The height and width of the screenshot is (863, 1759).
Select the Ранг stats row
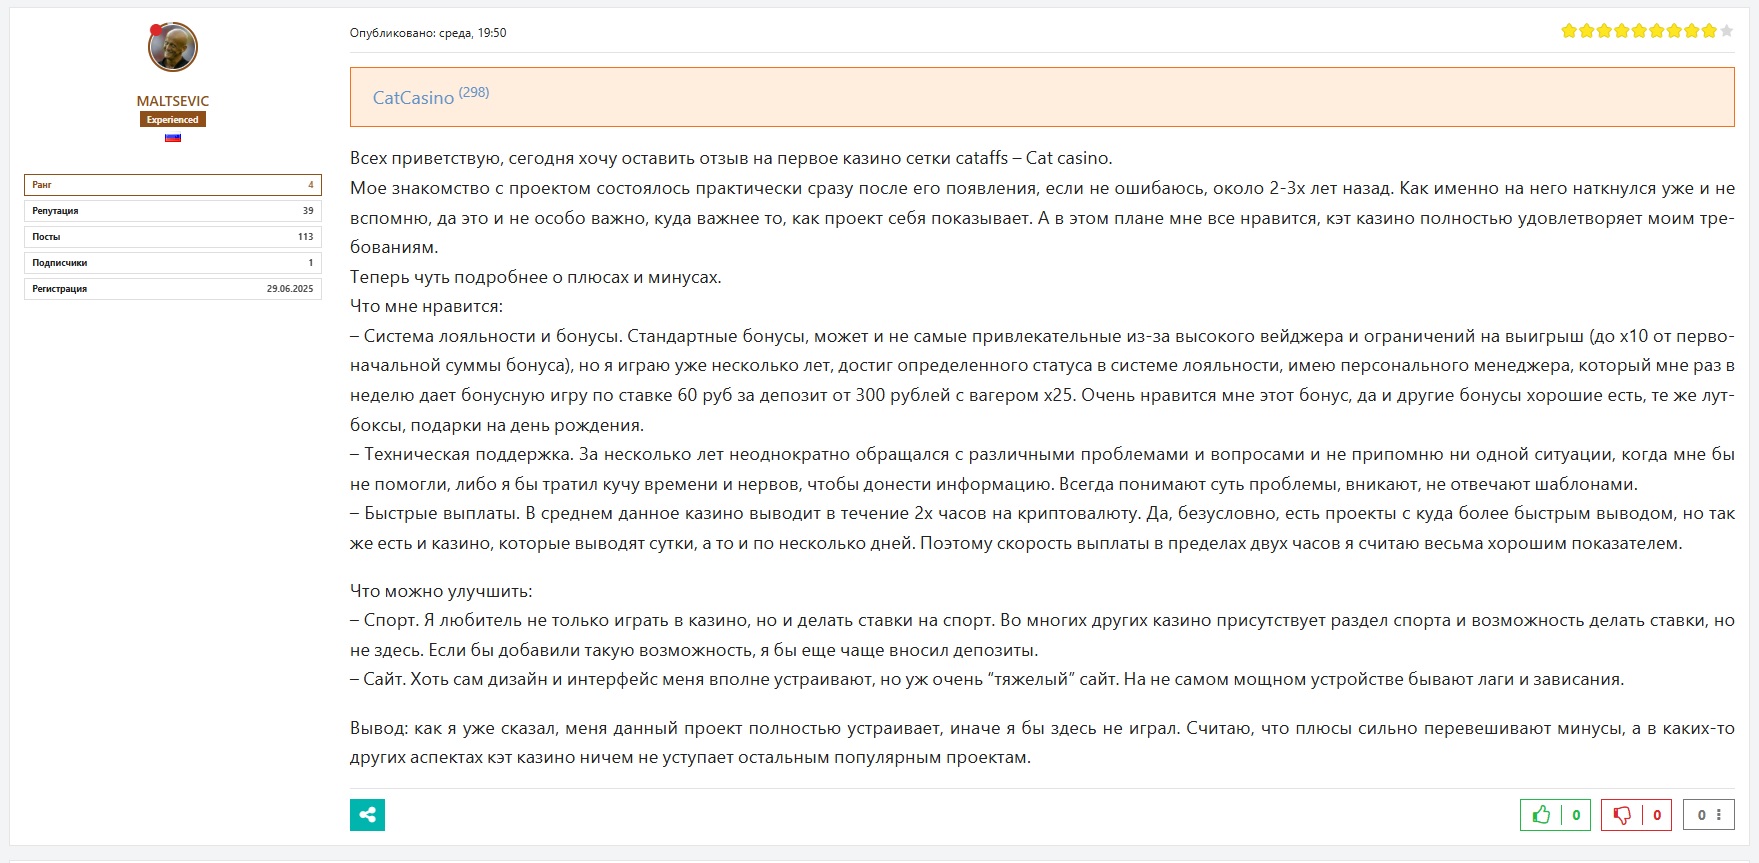(173, 185)
